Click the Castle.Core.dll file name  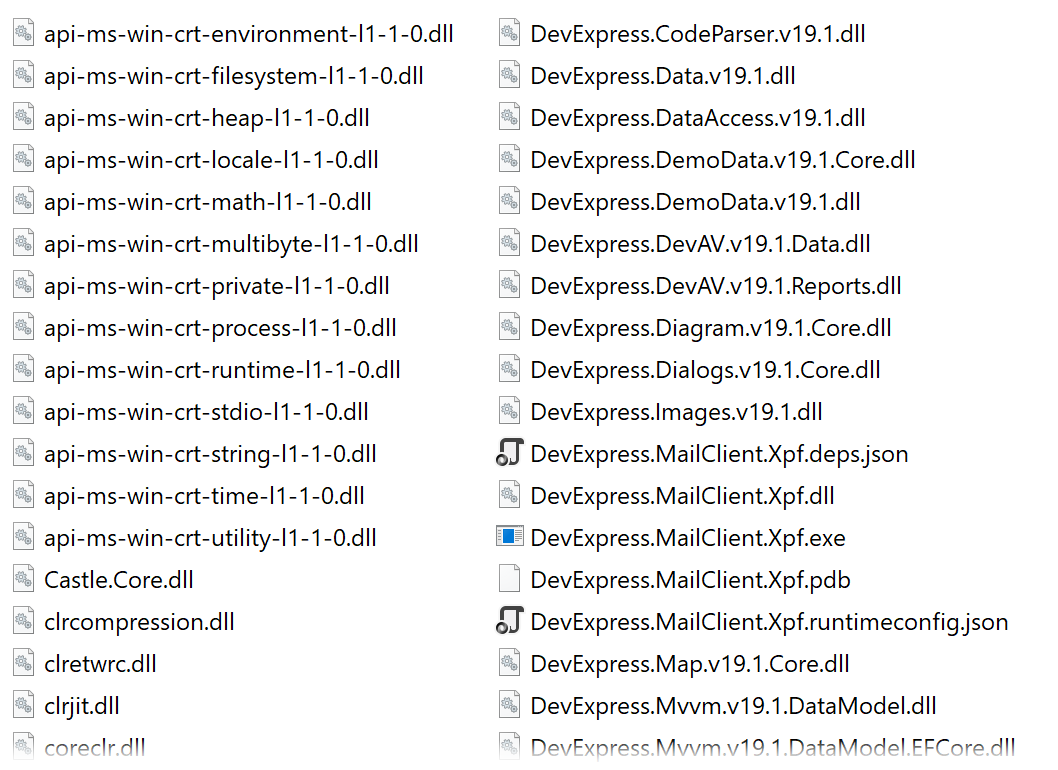(119, 580)
